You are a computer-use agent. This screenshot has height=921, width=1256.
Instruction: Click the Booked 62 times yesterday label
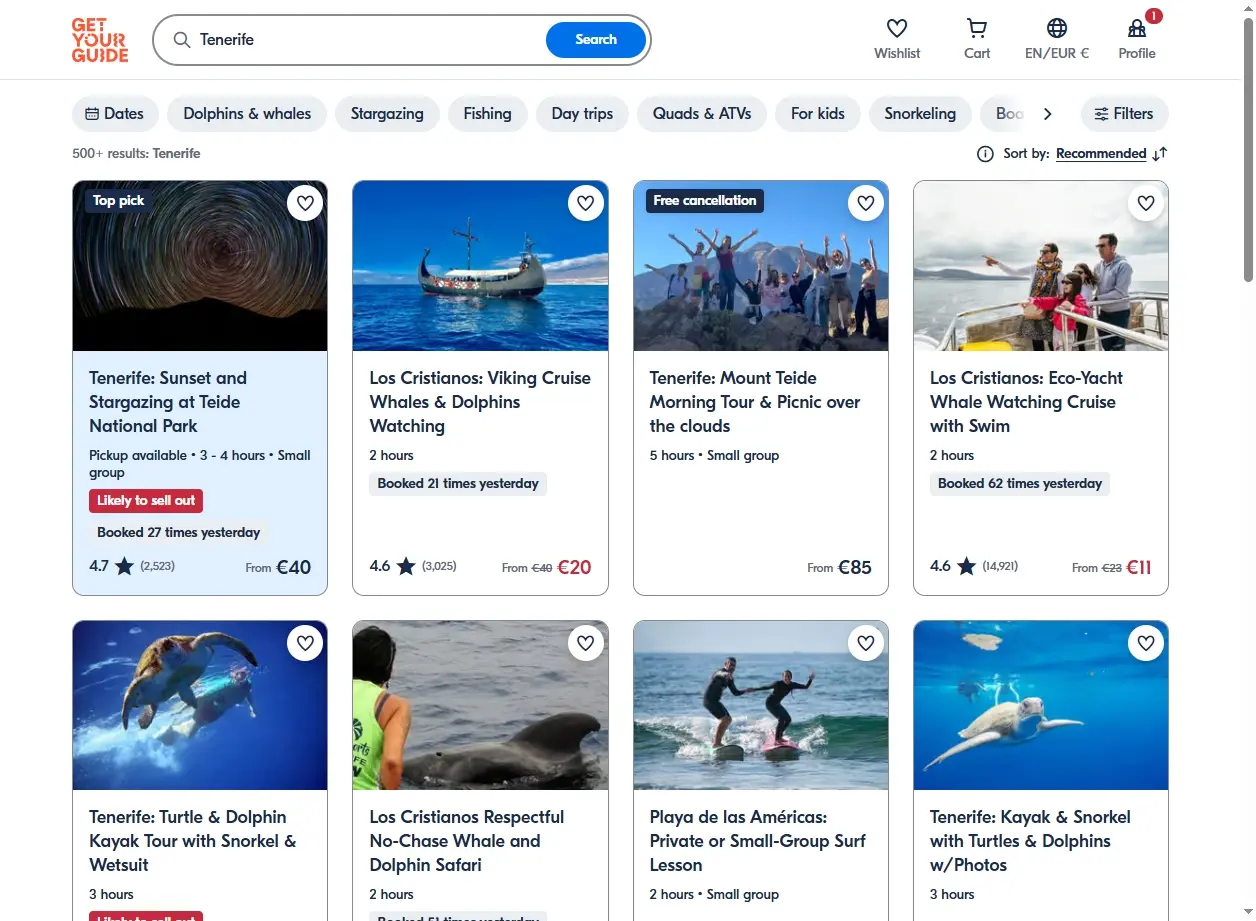(1020, 484)
